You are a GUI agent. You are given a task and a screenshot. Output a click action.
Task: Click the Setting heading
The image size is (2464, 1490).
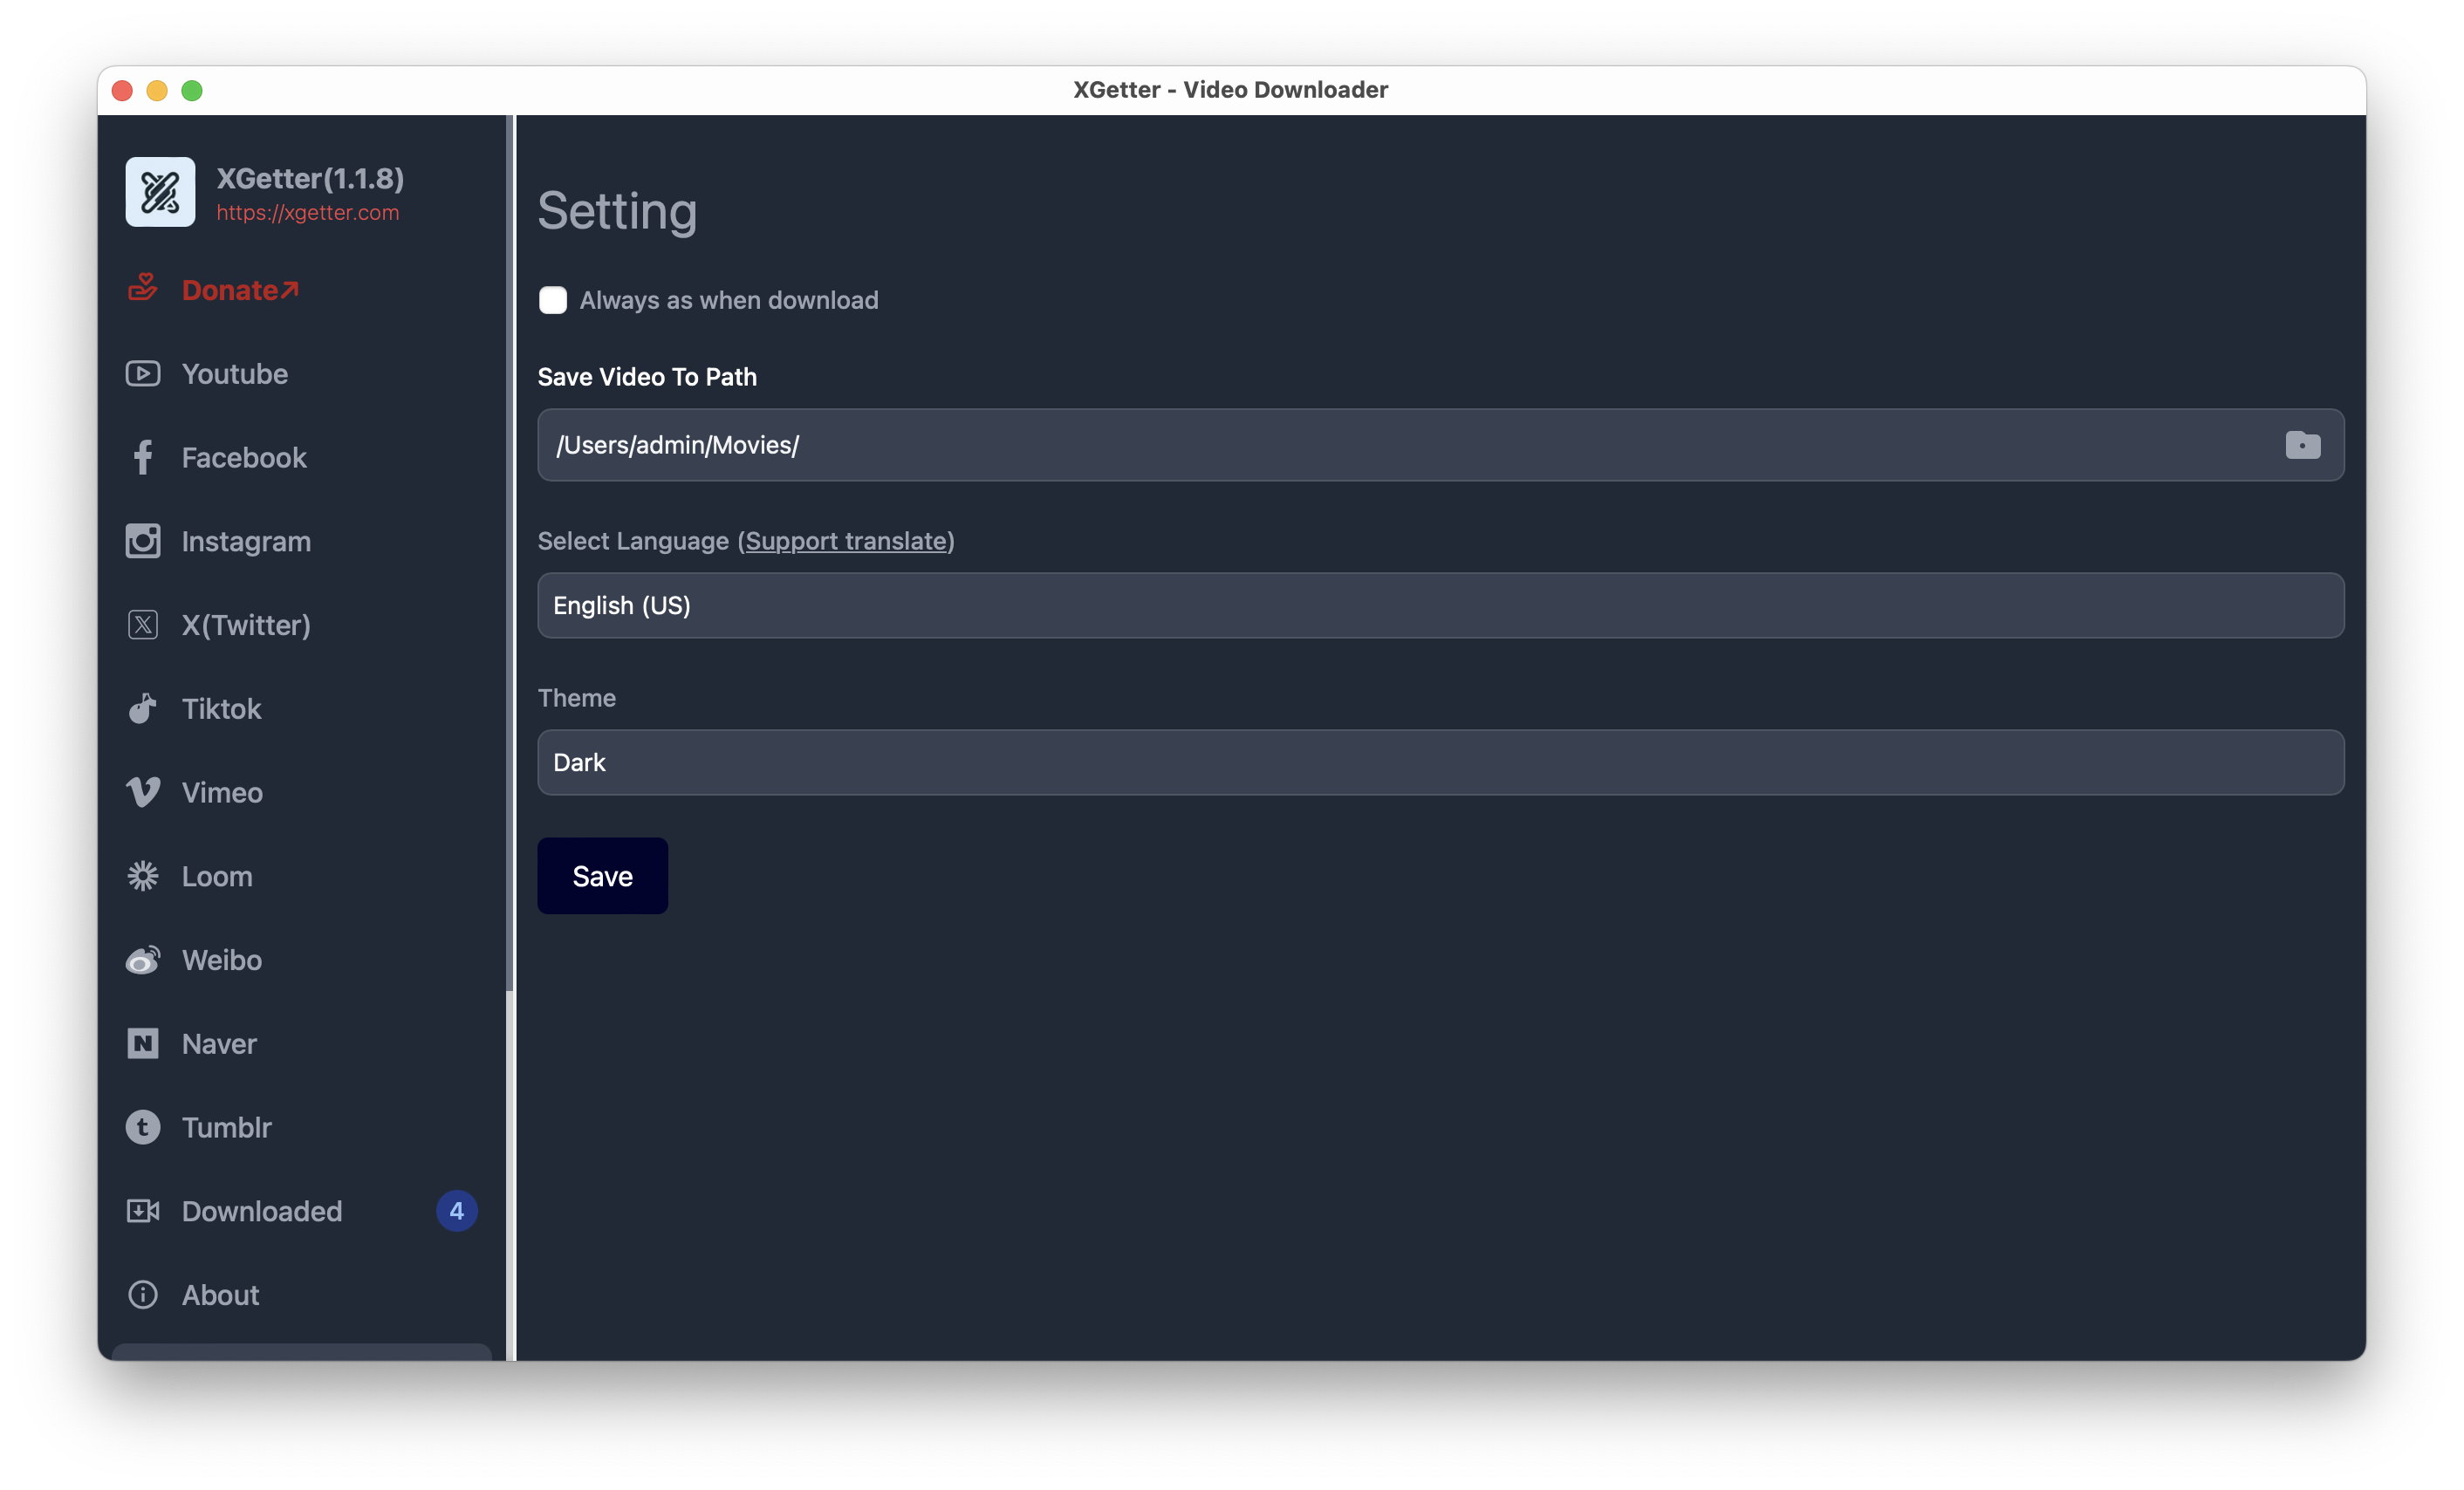click(617, 211)
